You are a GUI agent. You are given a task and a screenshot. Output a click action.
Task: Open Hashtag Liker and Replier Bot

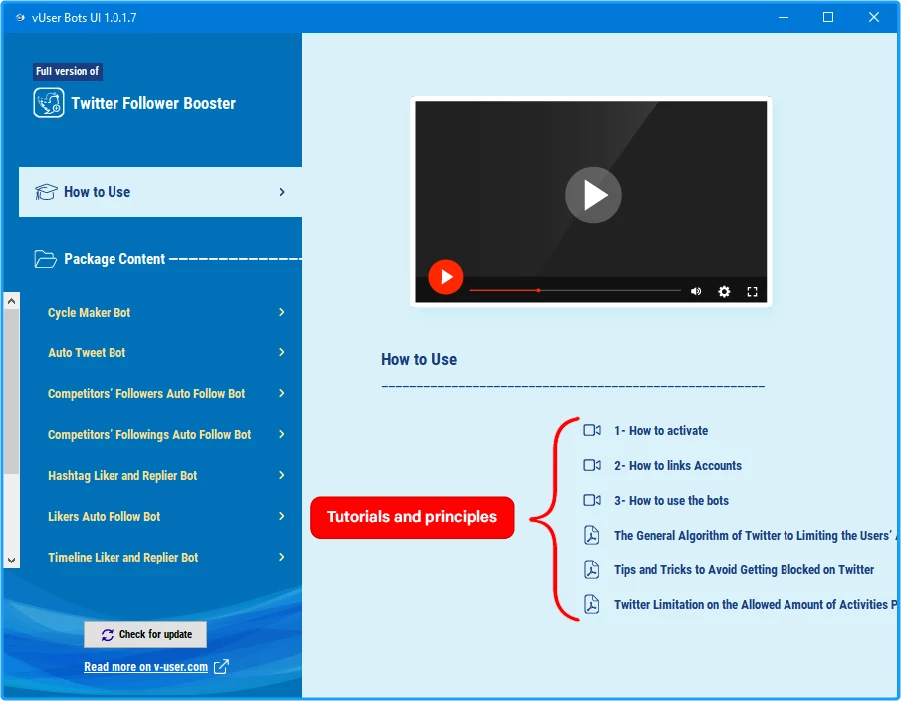[x=122, y=476]
